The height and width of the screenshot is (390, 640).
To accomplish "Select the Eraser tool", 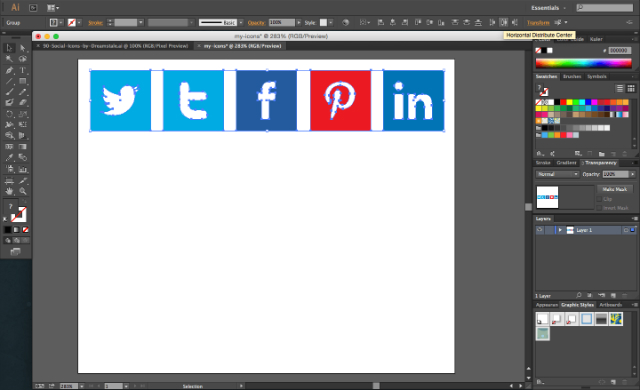I will tap(22, 102).
